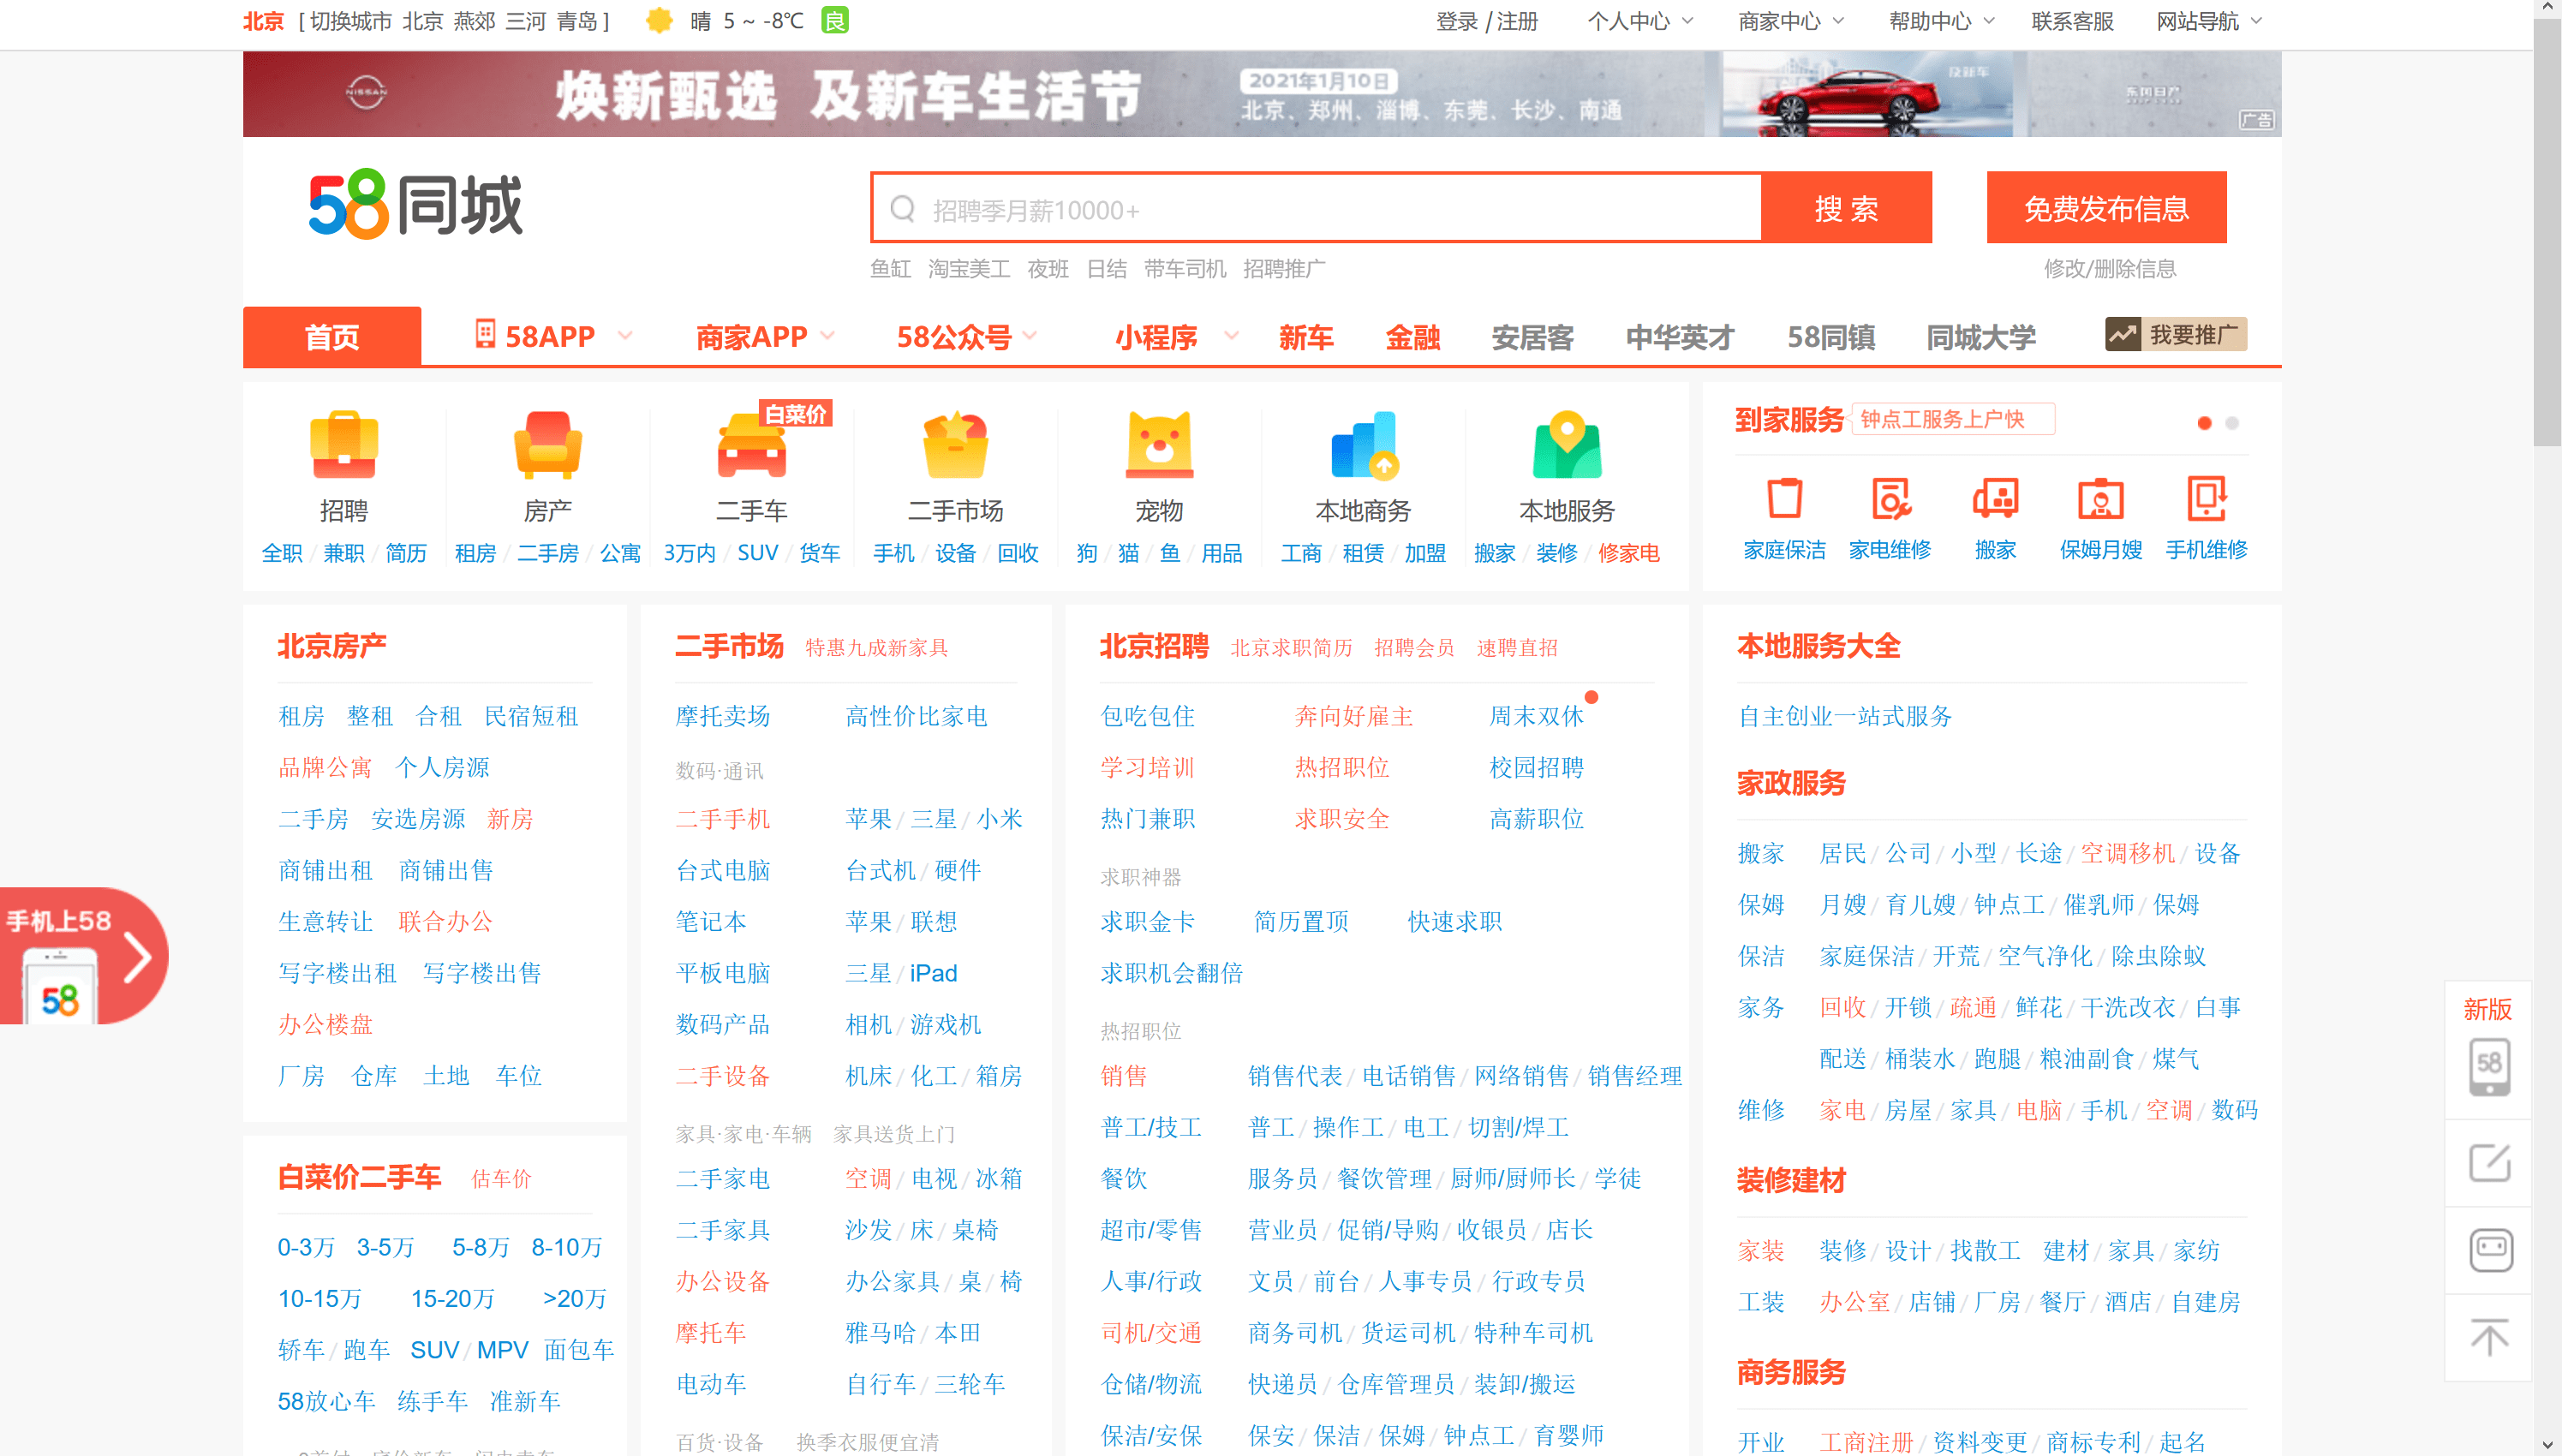This screenshot has width=2562, height=1456.
Task: Select the 首页 home tab
Action: pos(332,336)
